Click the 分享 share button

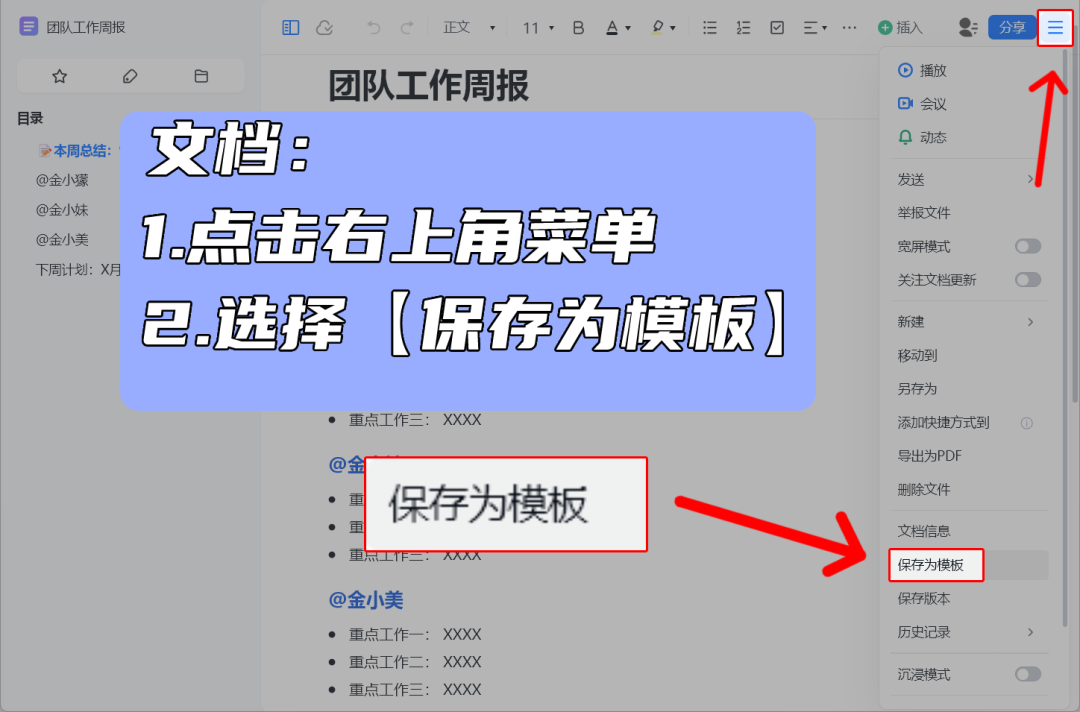pos(1013,27)
